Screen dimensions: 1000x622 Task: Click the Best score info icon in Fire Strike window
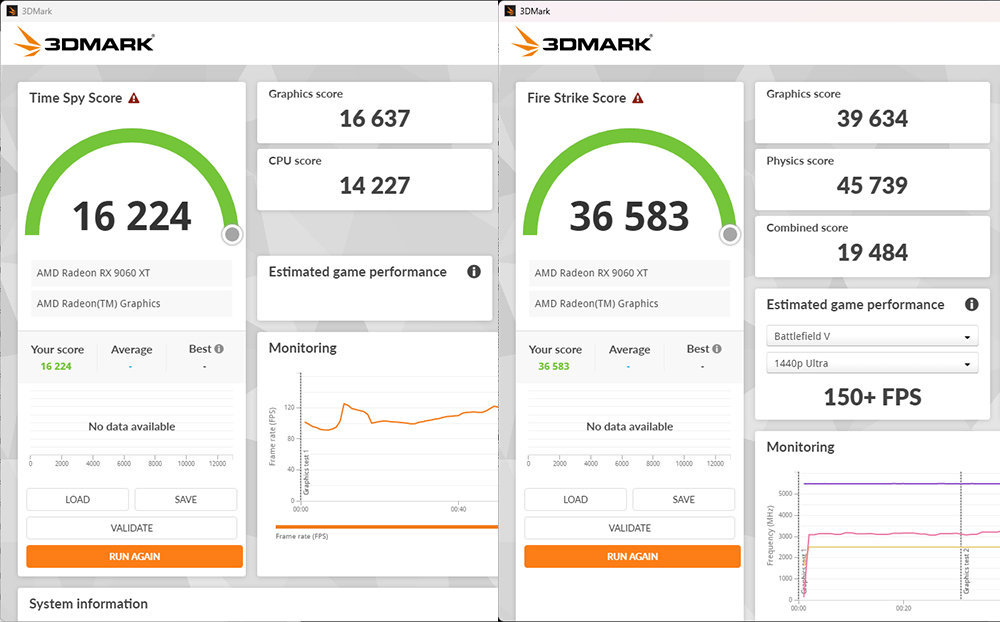click(x=717, y=349)
